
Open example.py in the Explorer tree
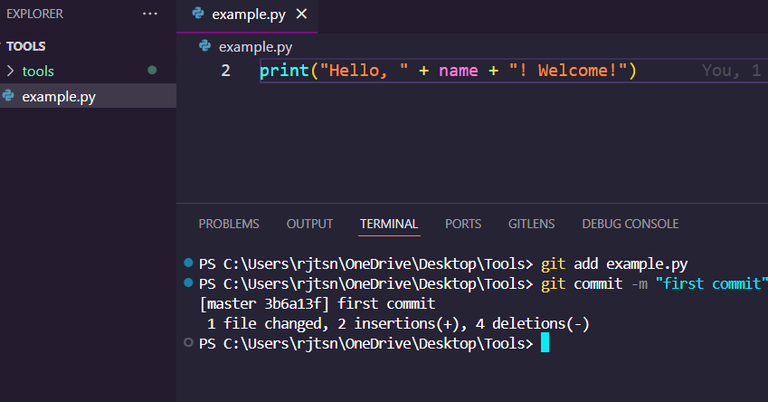click(88, 96)
